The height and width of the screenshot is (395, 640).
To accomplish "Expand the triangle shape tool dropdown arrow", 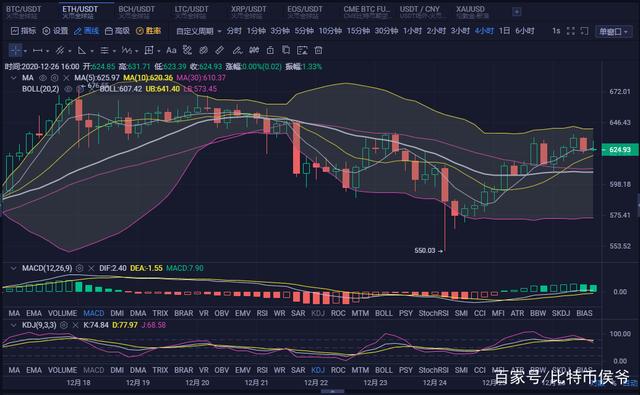I will pos(92,51).
